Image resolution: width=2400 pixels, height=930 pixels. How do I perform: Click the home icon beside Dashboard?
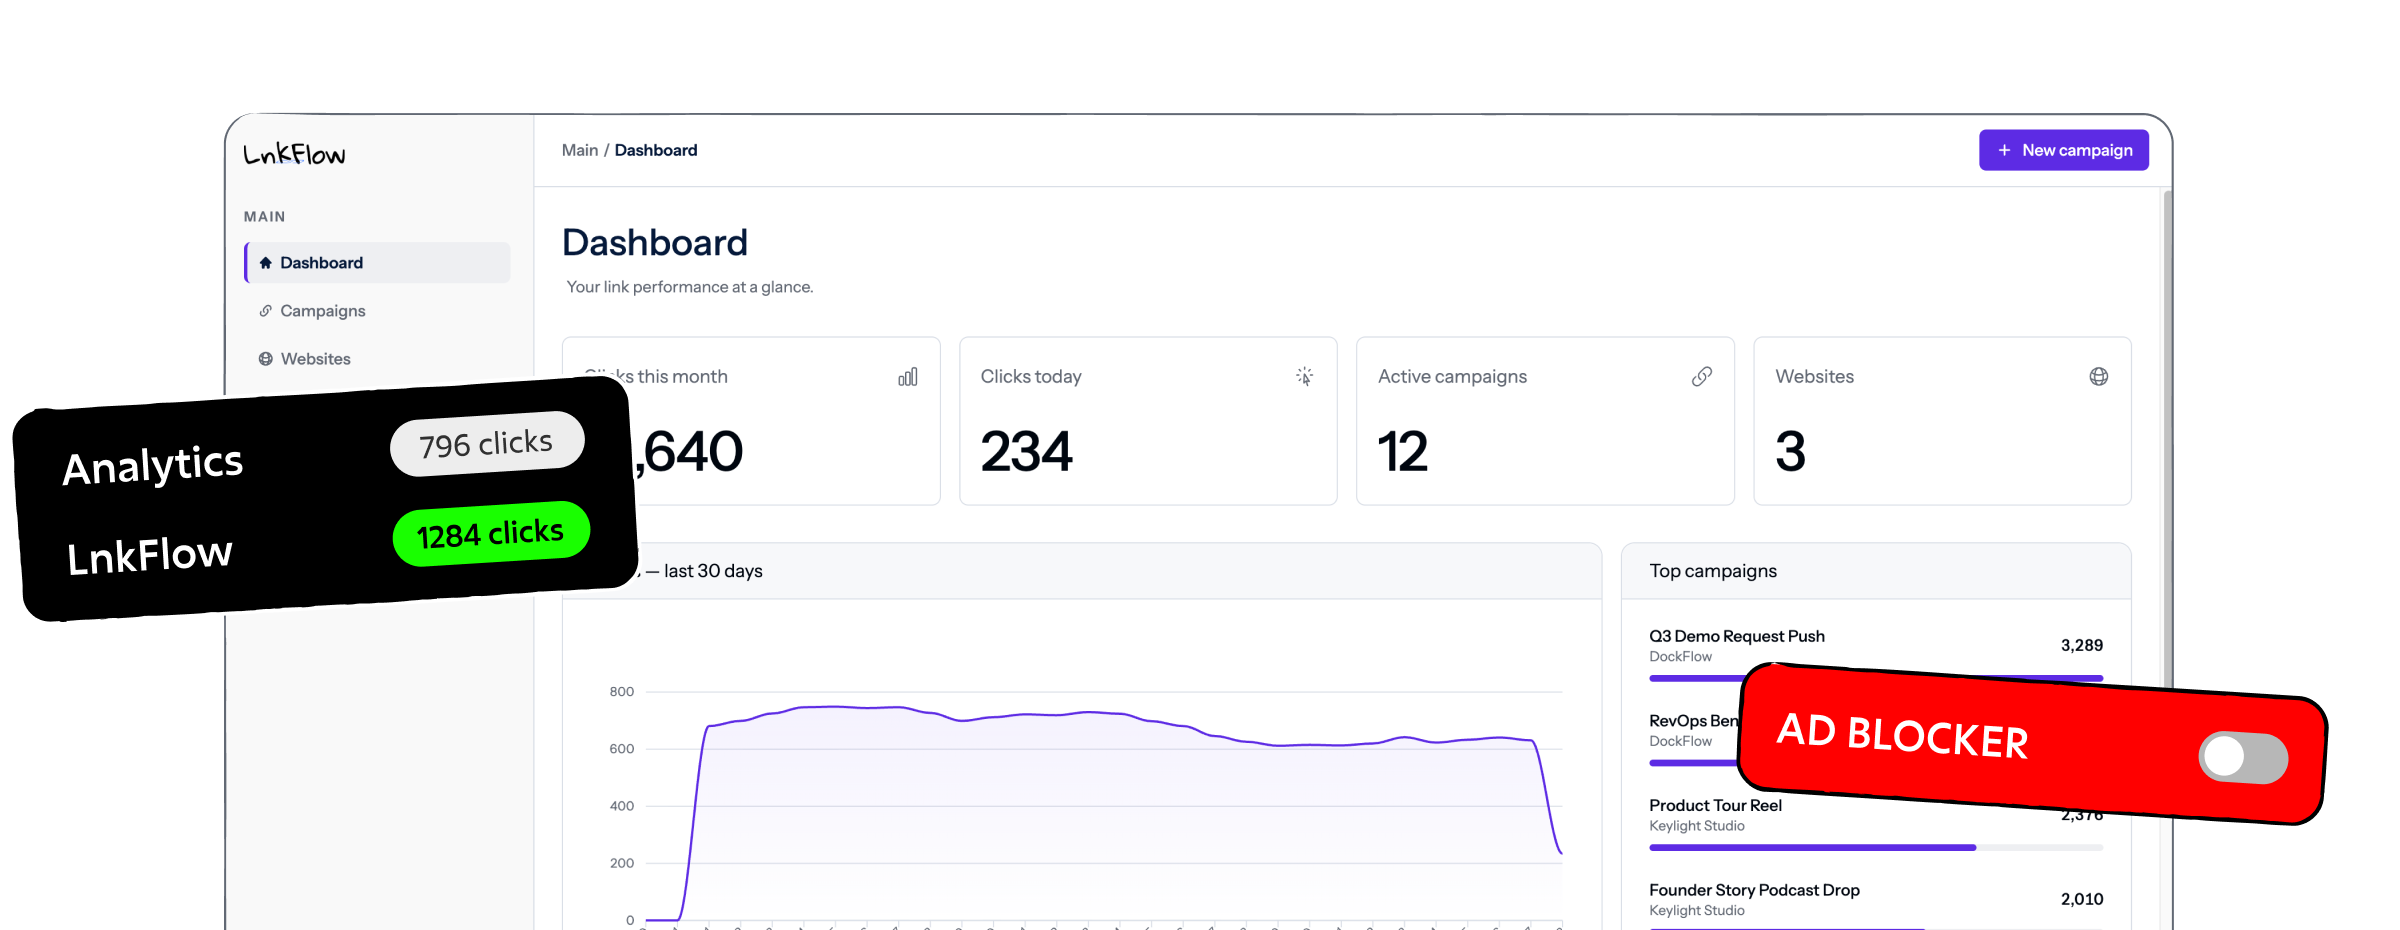pos(266,263)
